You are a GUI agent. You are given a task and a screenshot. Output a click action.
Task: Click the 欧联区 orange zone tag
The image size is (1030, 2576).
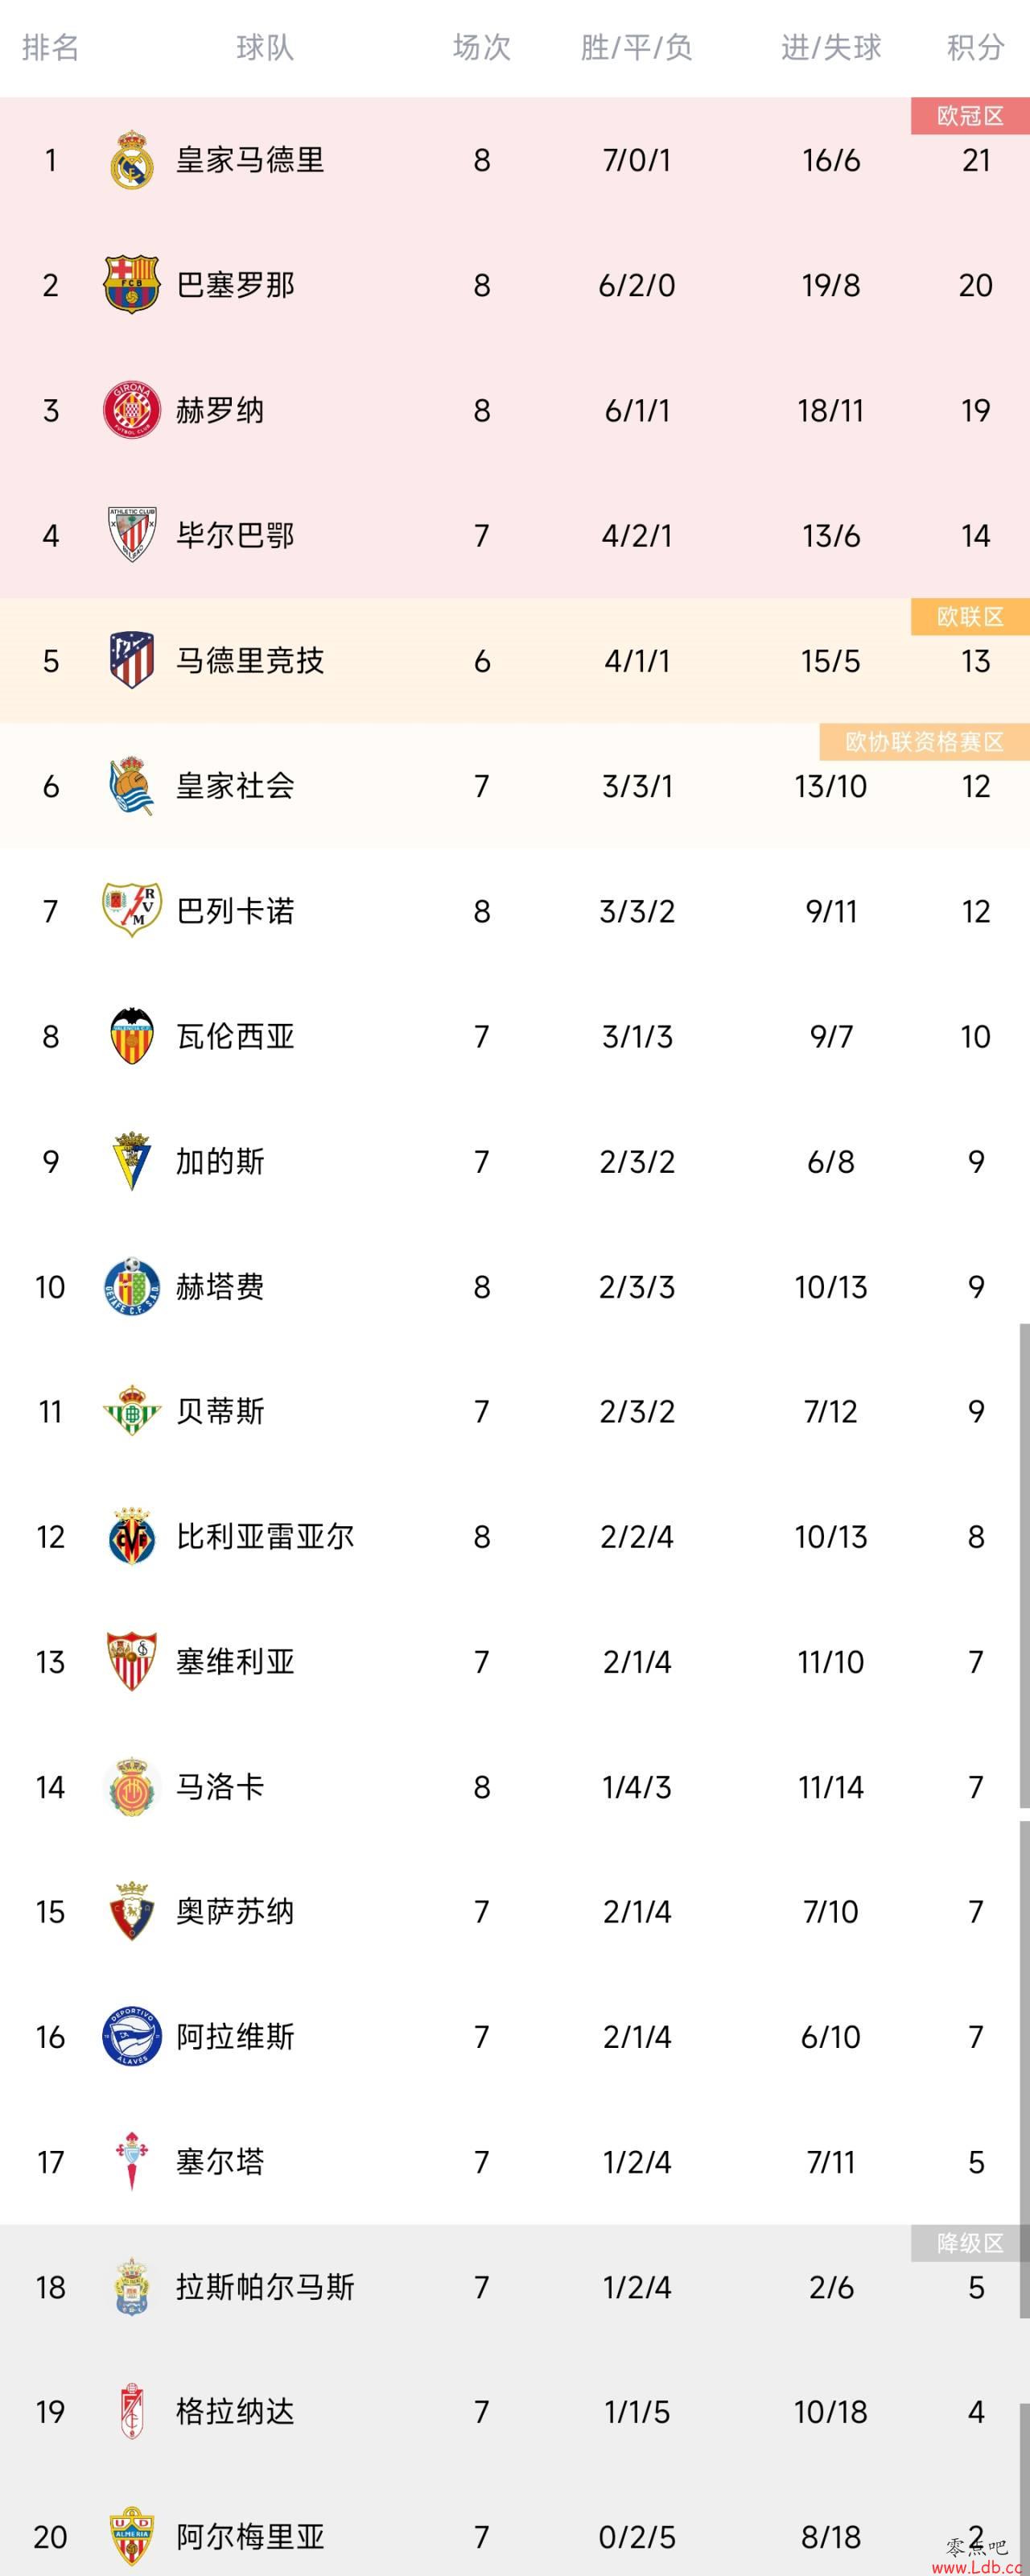(970, 617)
